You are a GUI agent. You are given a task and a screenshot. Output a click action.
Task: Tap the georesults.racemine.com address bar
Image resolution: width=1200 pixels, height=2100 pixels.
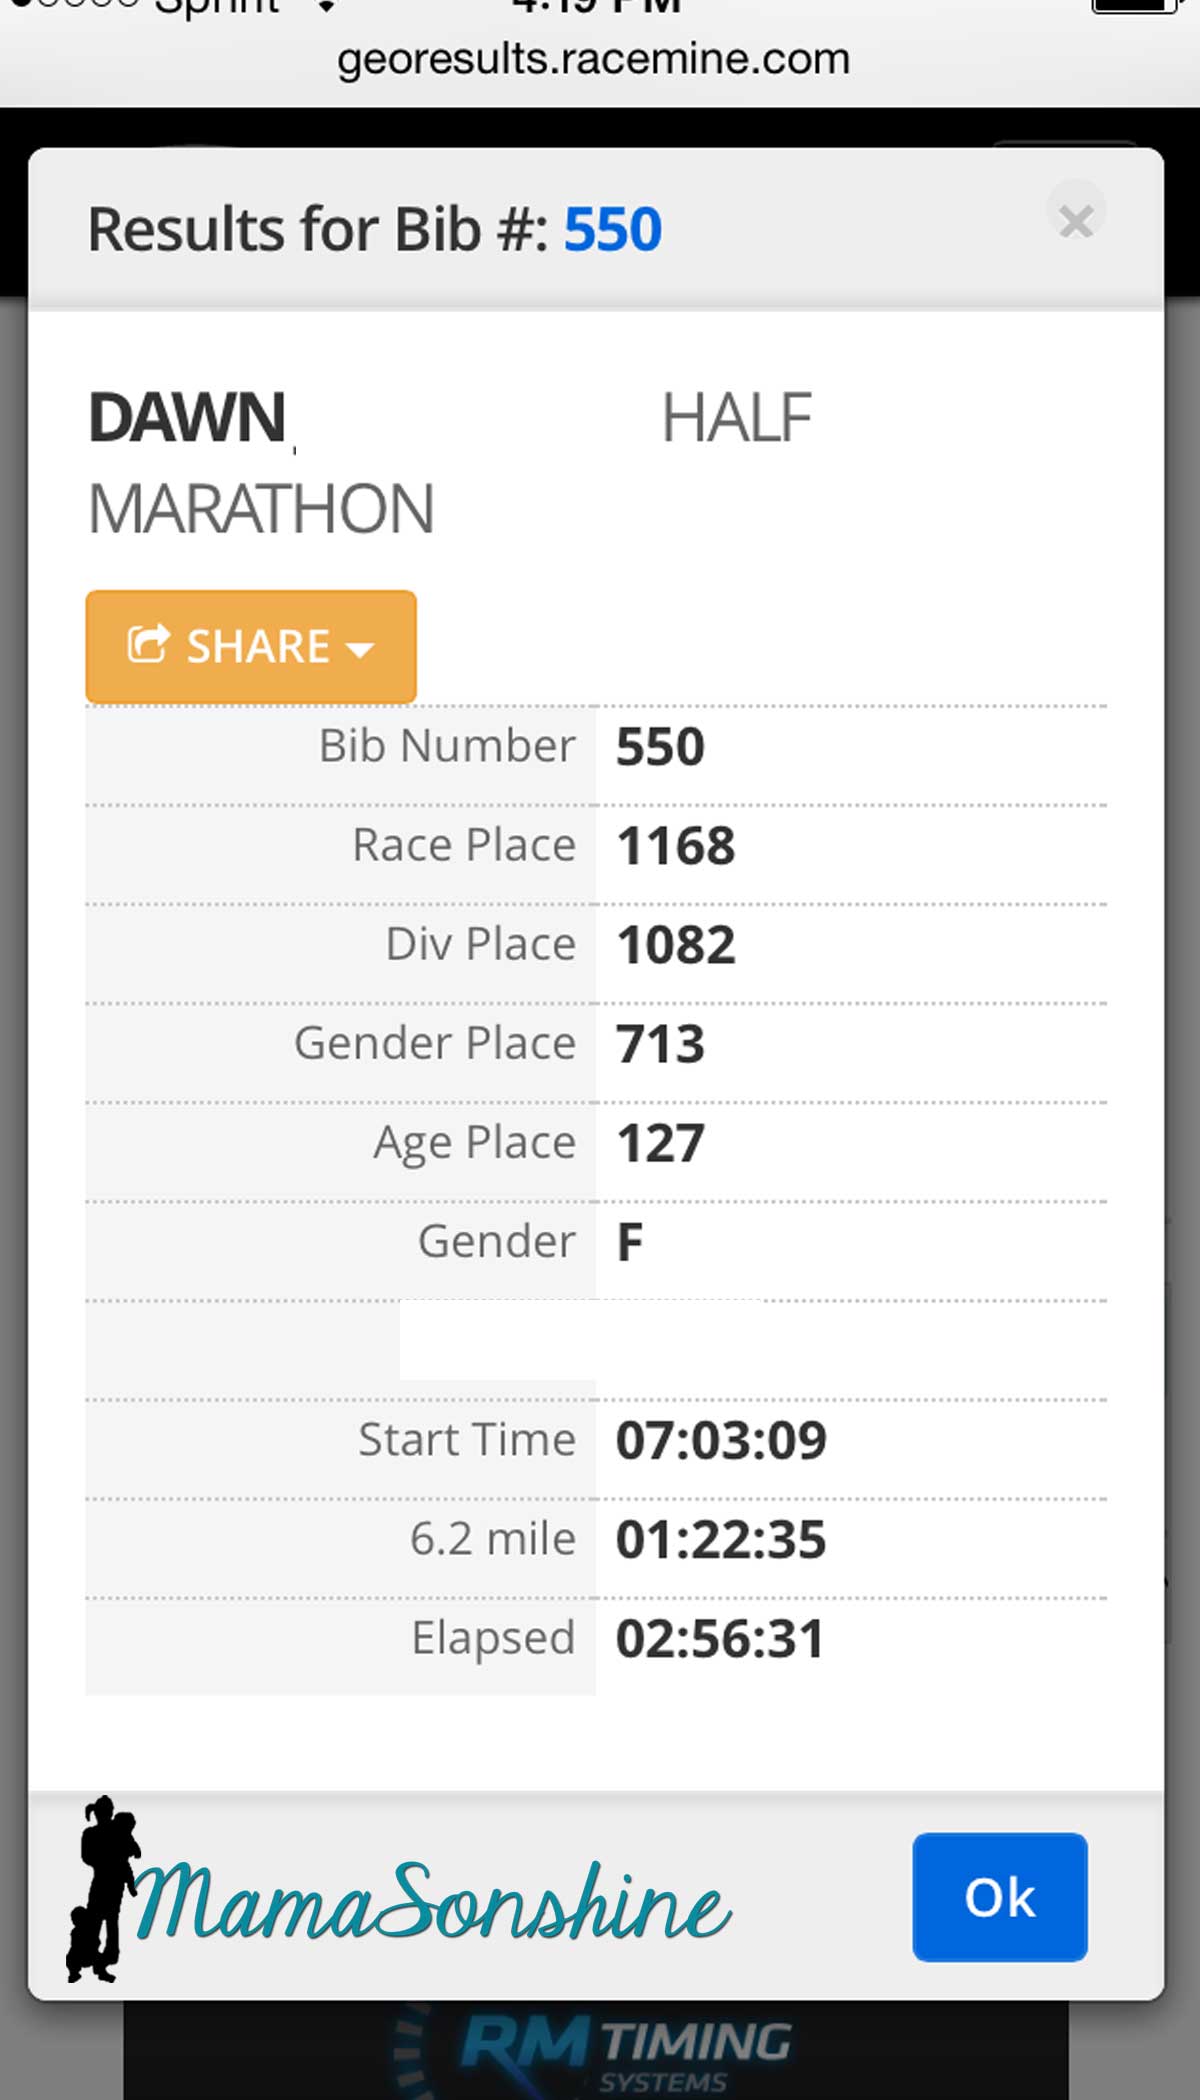(x=593, y=60)
